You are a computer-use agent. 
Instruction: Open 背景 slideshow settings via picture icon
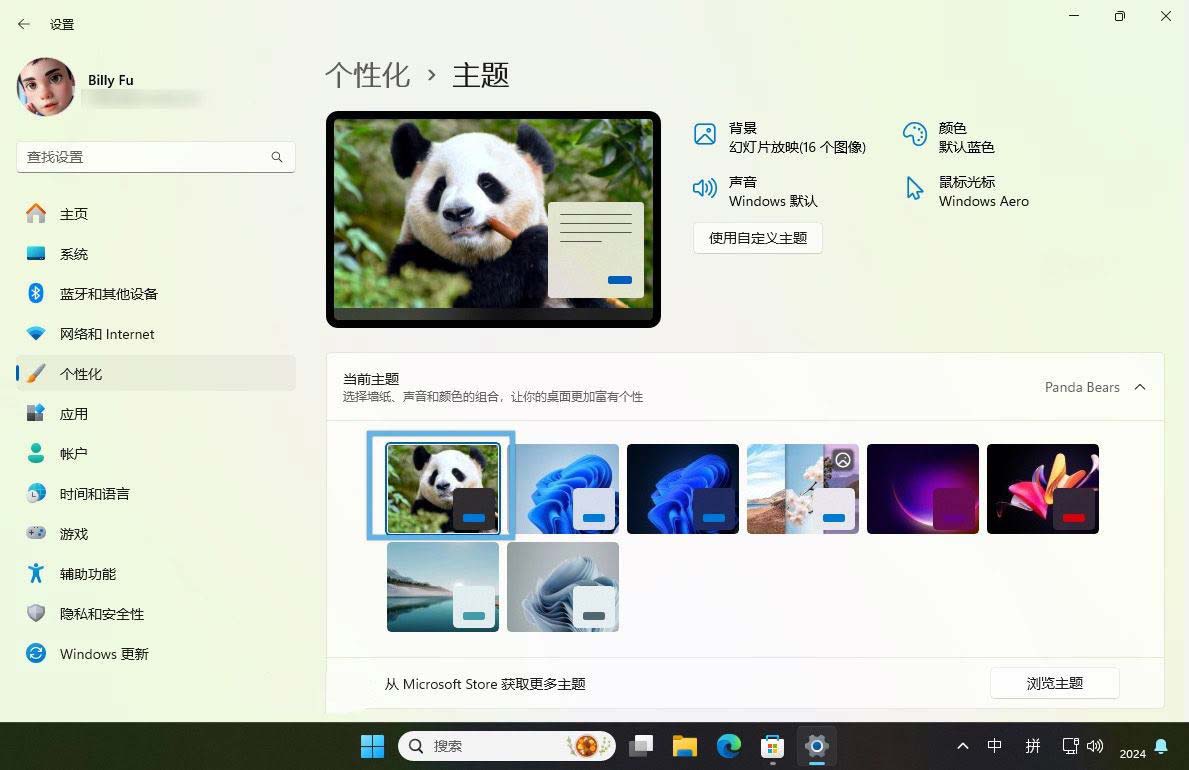pyautogui.click(x=705, y=133)
